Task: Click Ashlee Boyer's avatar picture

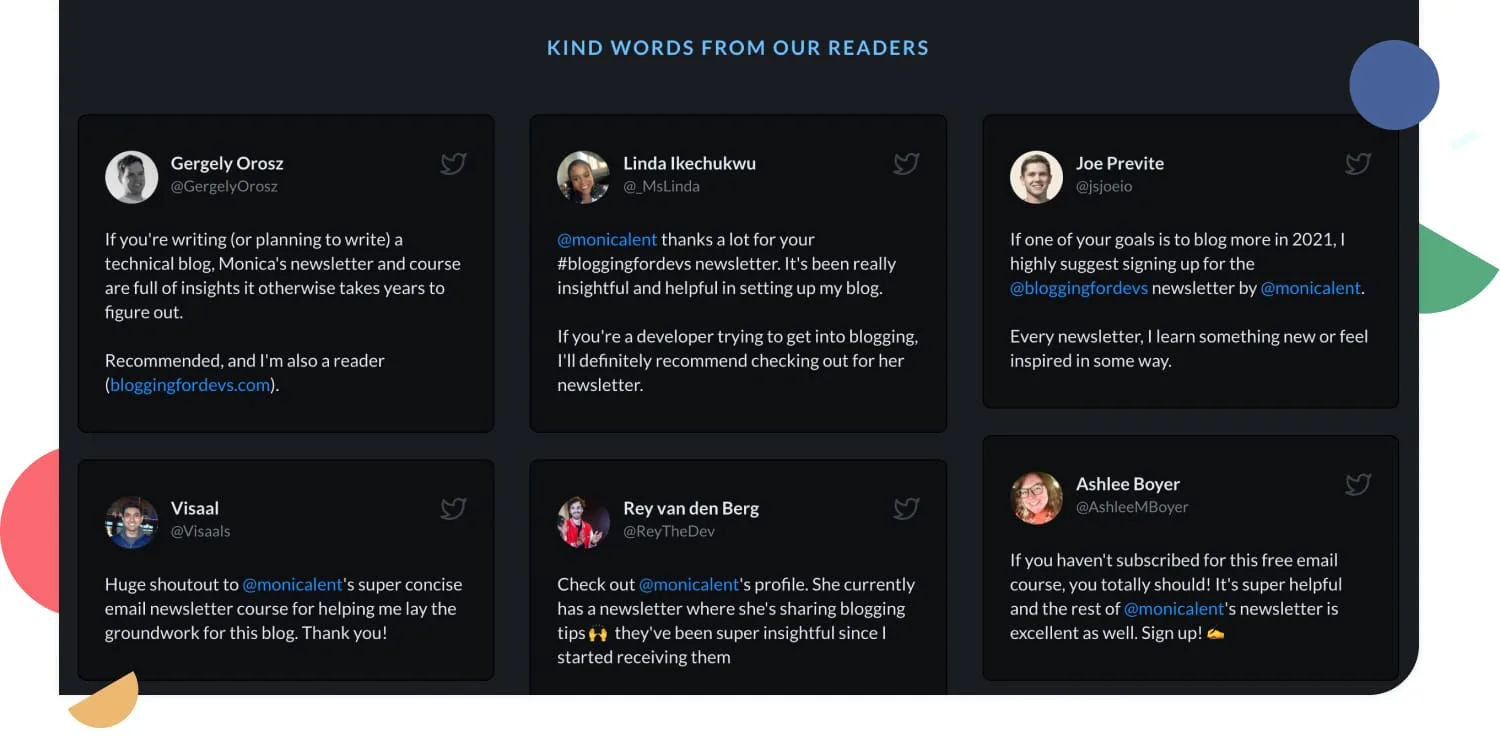Action: pos(1036,497)
